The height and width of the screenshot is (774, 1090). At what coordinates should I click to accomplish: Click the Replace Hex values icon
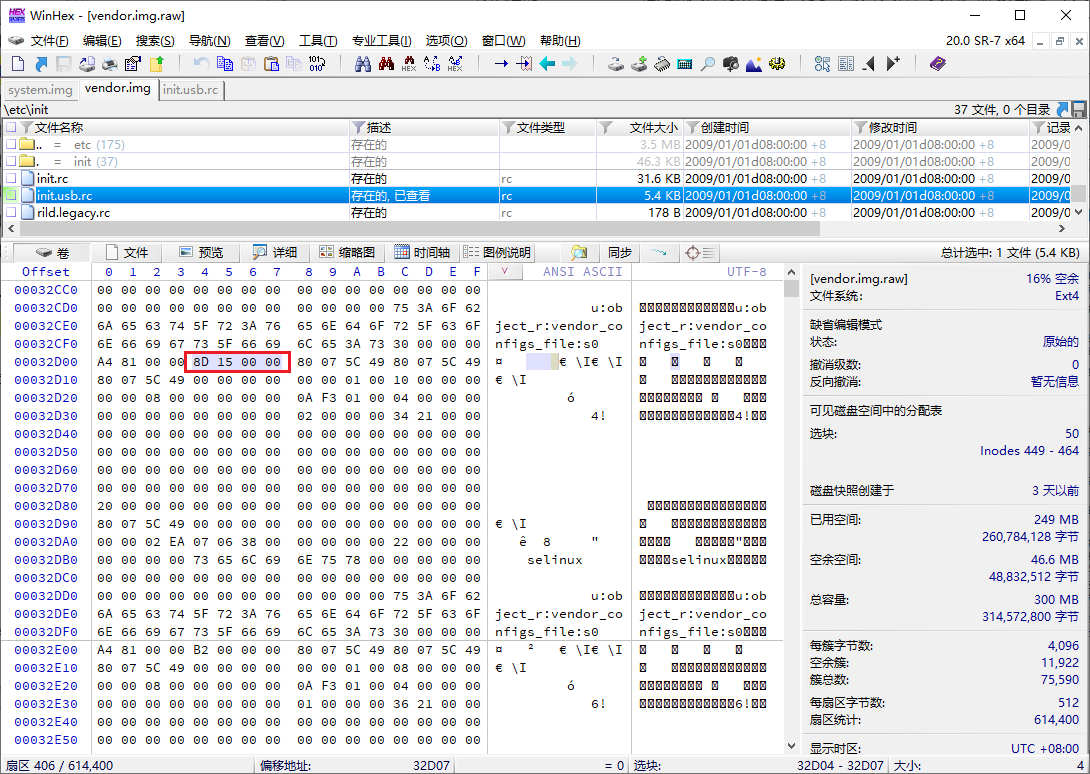point(455,64)
